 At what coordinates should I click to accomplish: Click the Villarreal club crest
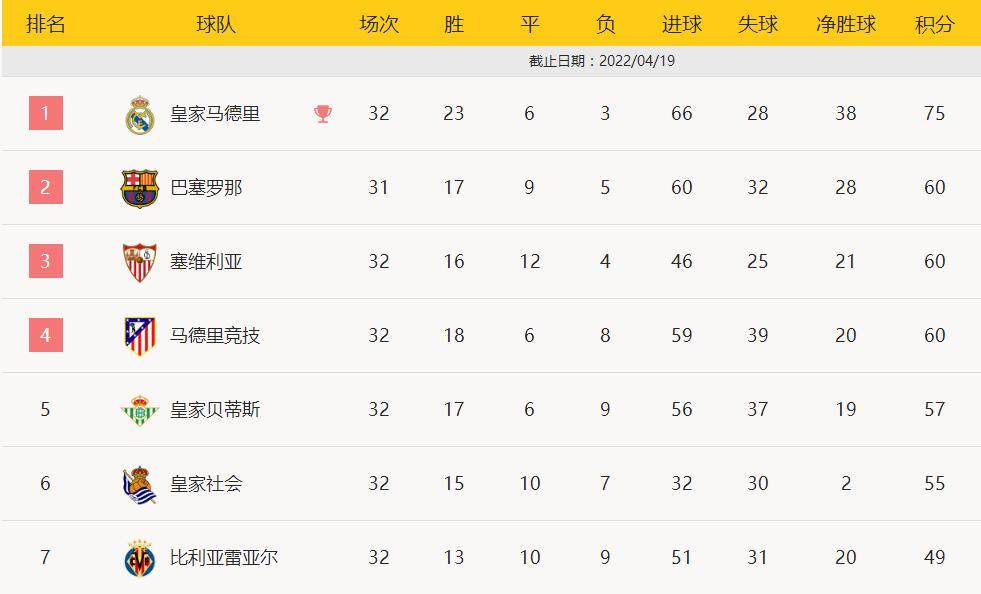pos(139,558)
